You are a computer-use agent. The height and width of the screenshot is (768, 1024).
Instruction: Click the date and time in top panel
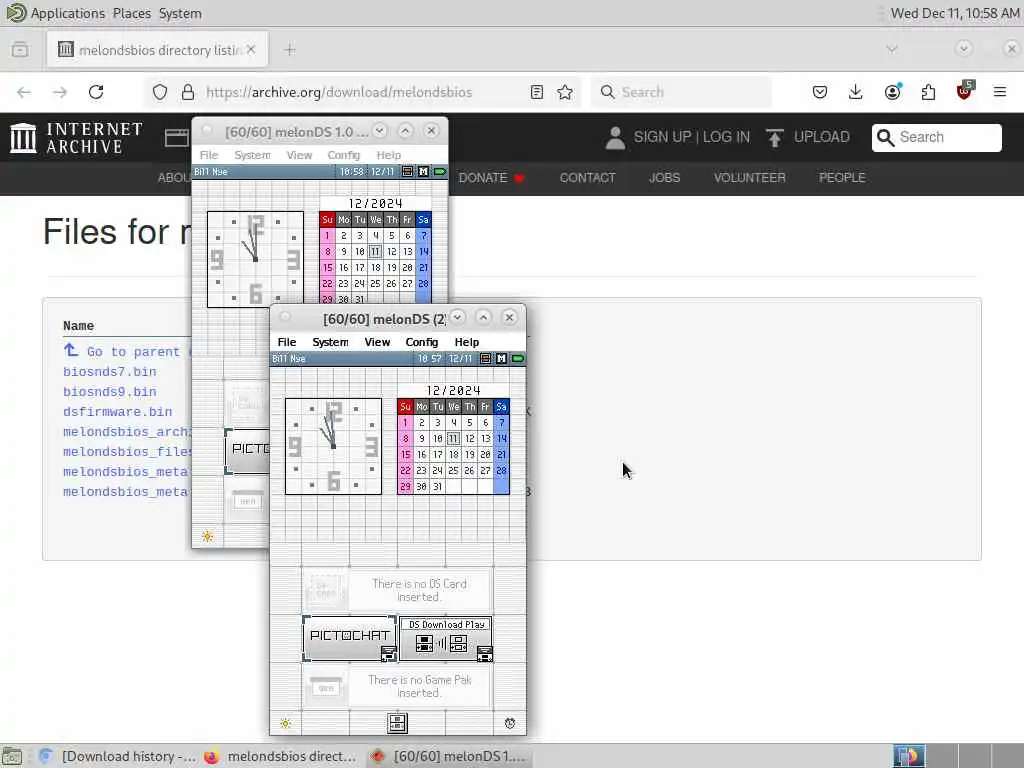[955, 13]
